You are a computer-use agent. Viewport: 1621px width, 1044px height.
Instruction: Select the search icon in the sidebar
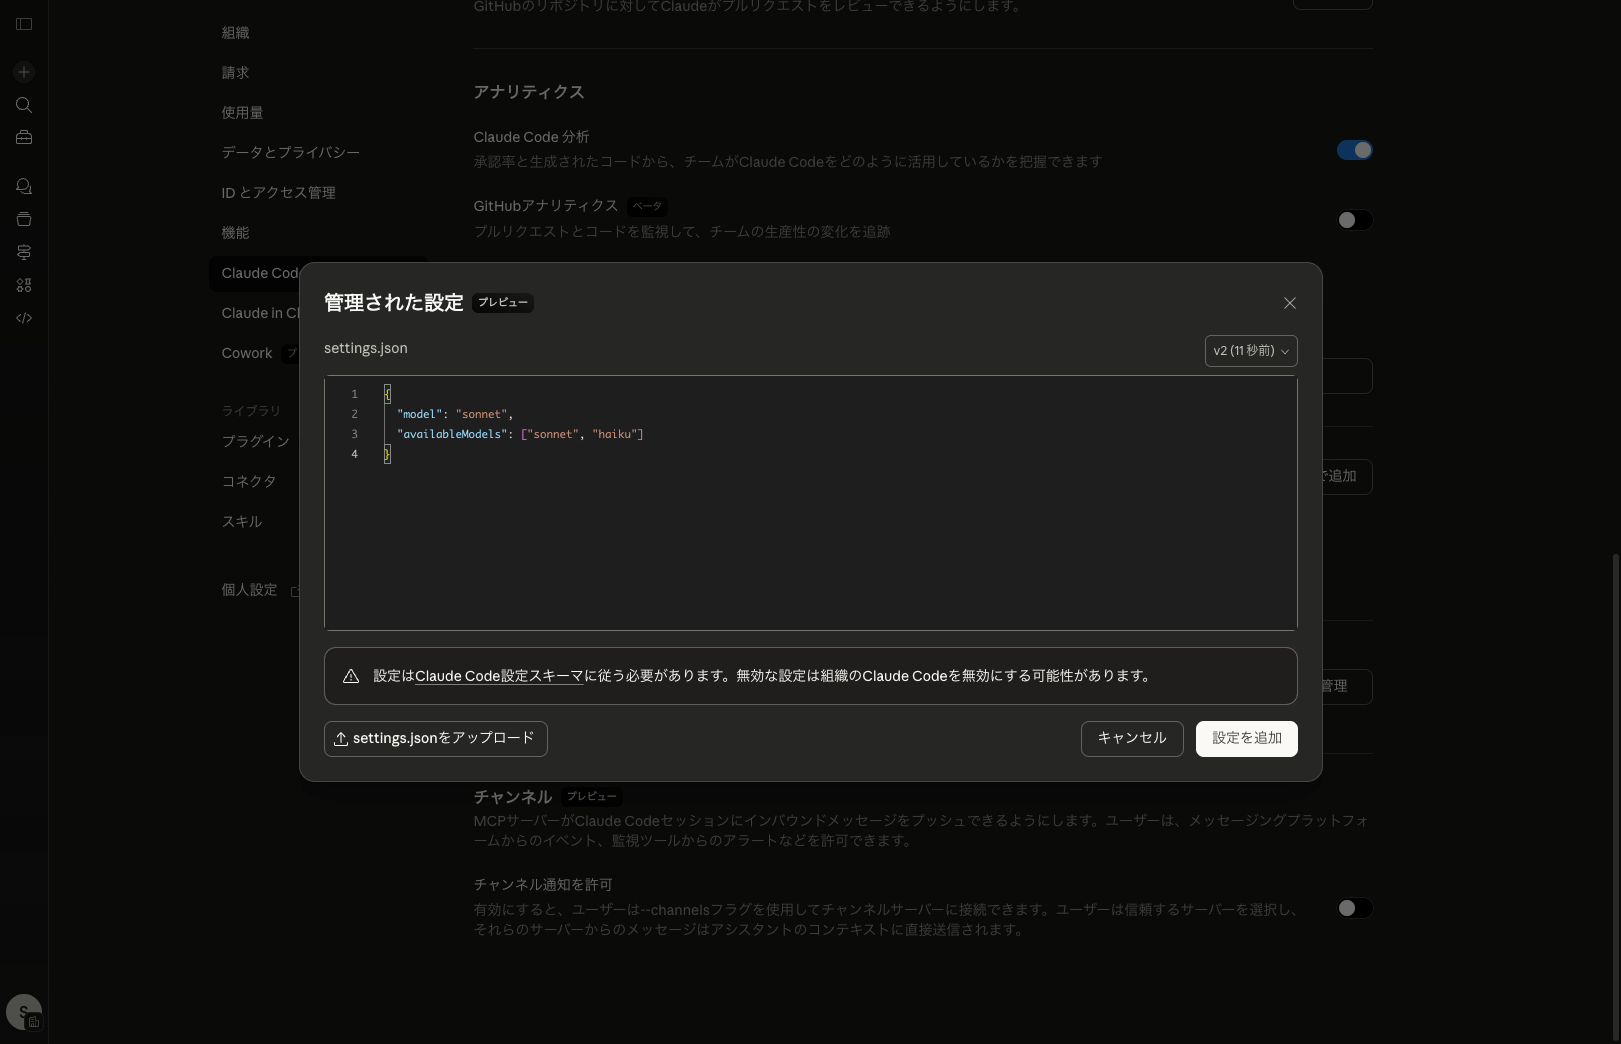pos(23,105)
